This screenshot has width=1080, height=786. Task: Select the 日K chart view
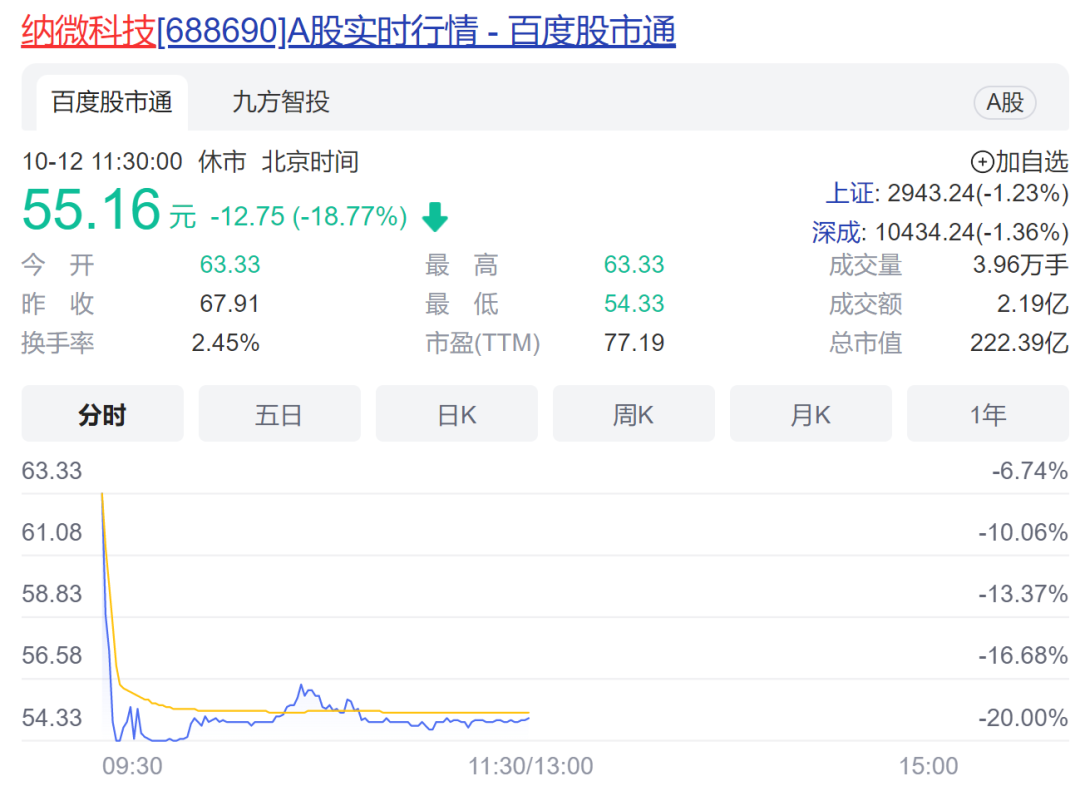tap(456, 414)
